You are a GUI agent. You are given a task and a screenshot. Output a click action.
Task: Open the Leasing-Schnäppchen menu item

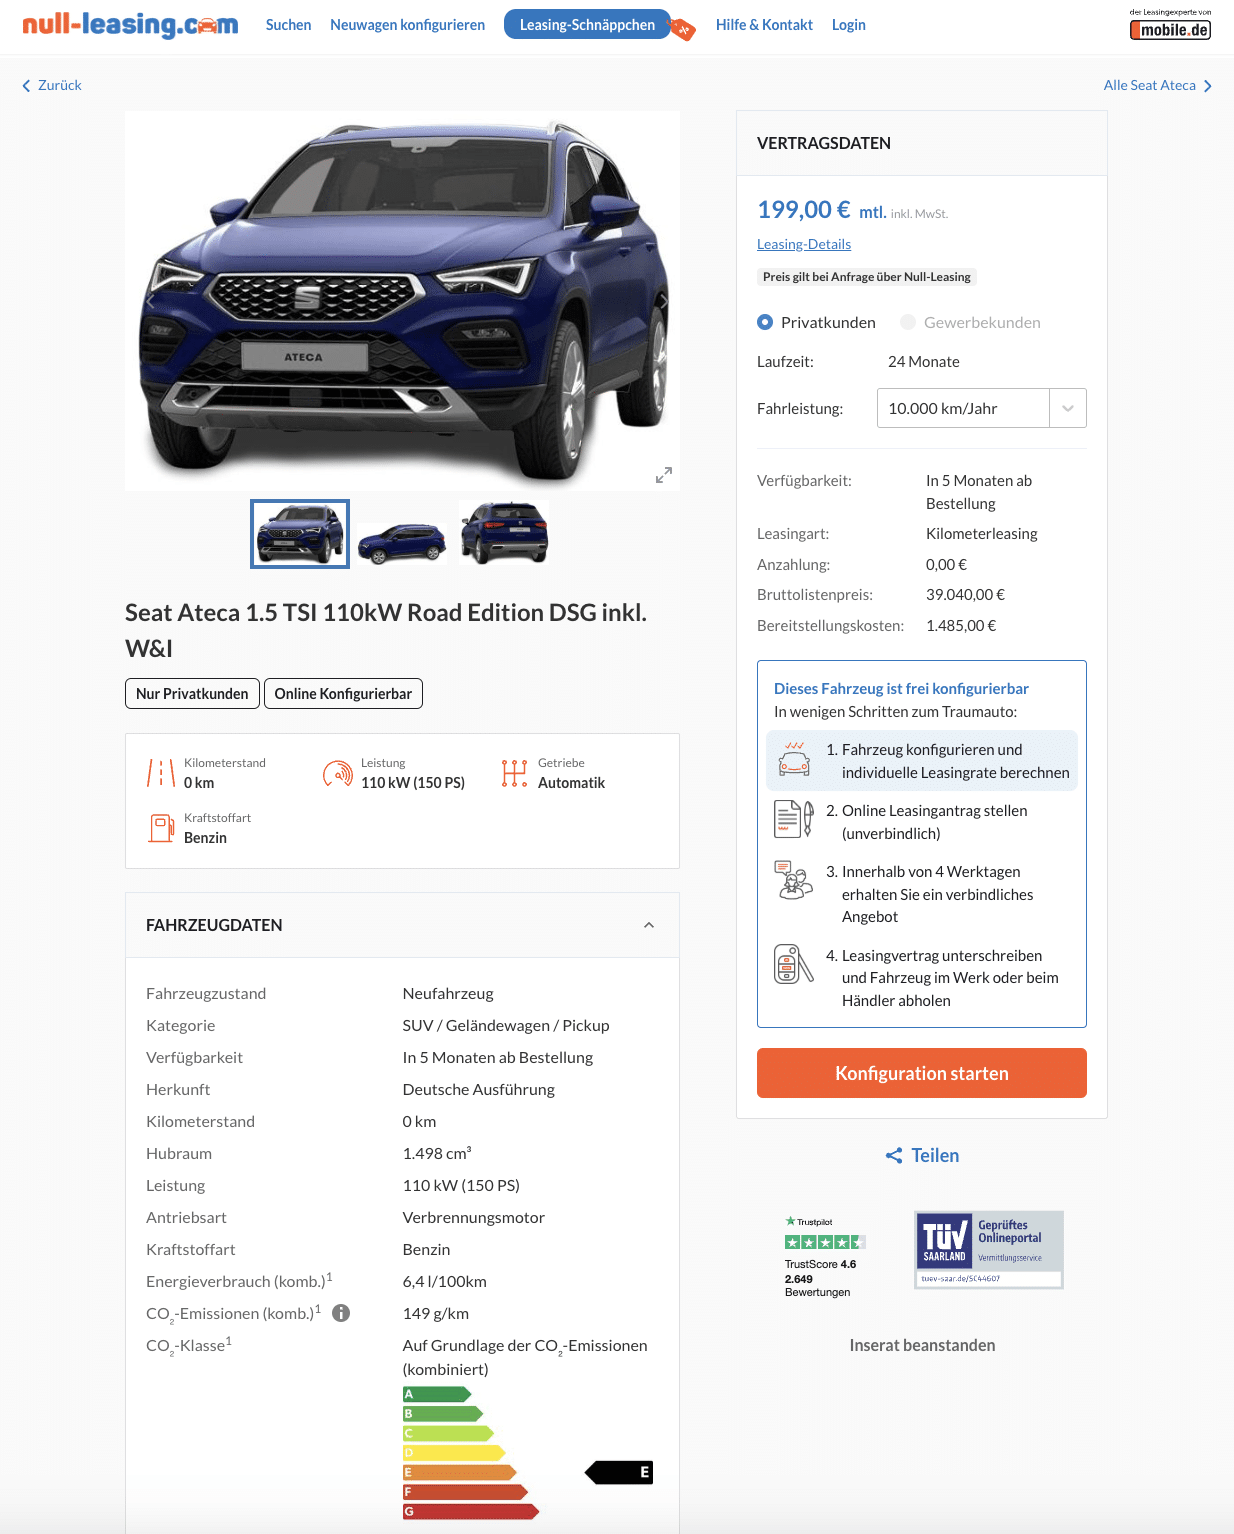pyautogui.click(x=587, y=25)
